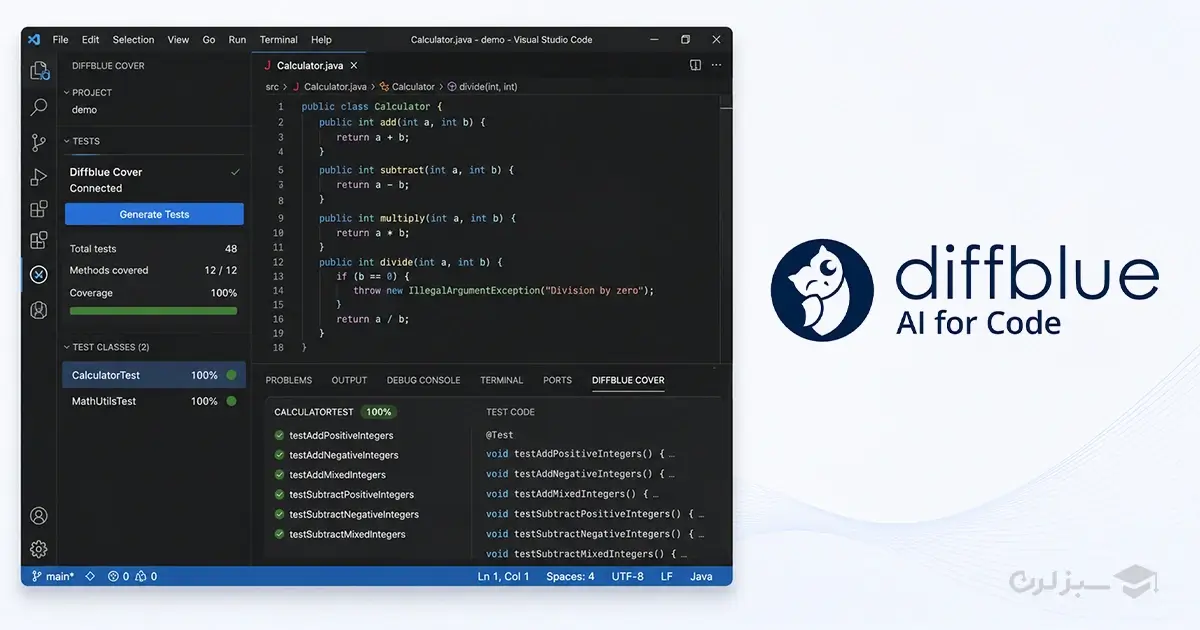Click the warnings count in status bar
Image resolution: width=1200 pixels, height=630 pixels.
click(146, 577)
